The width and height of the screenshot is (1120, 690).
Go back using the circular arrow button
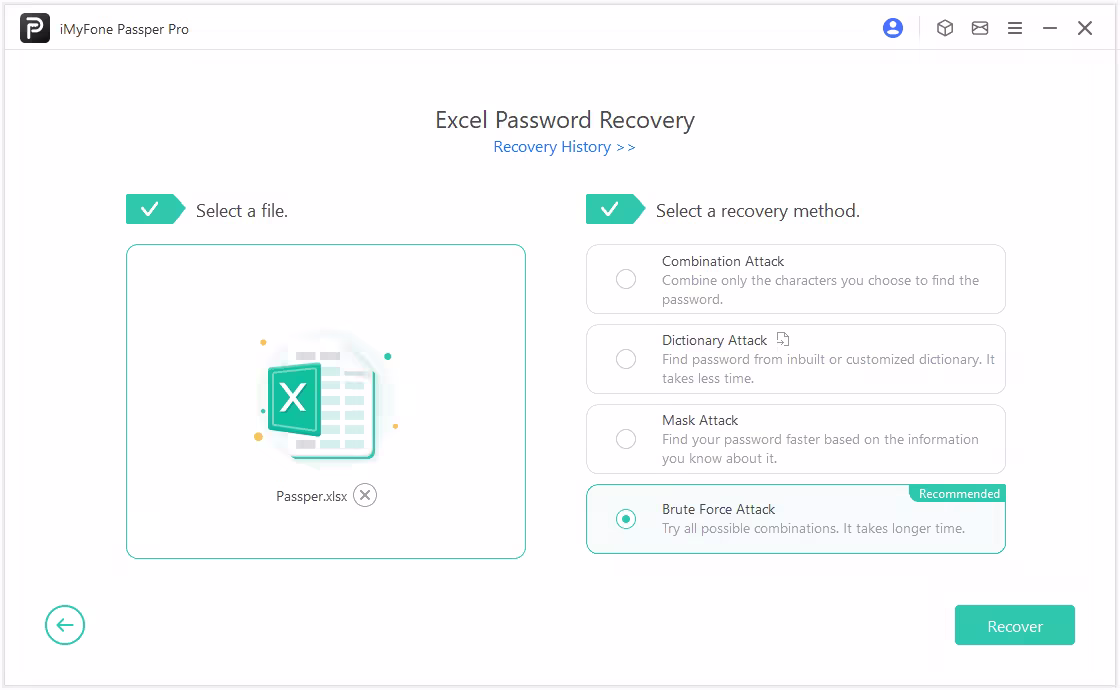[65, 625]
